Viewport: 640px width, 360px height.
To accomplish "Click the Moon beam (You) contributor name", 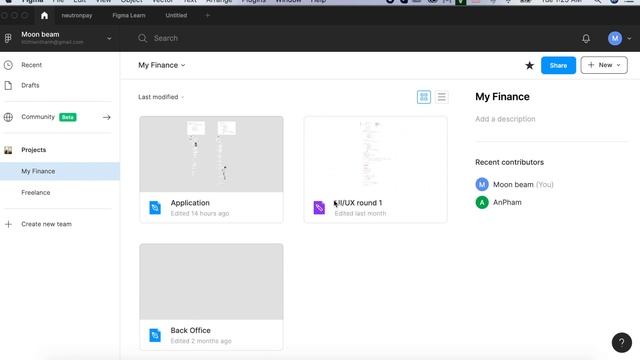I will click(x=523, y=184).
